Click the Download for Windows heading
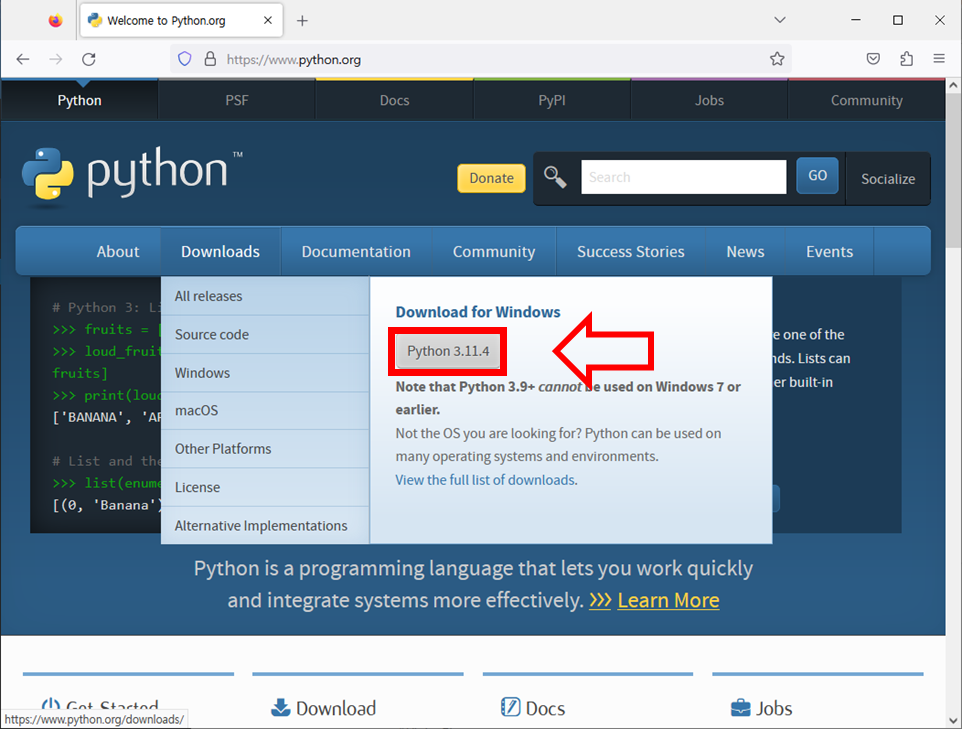This screenshot has width=962, height=729. tap(478, 312)
